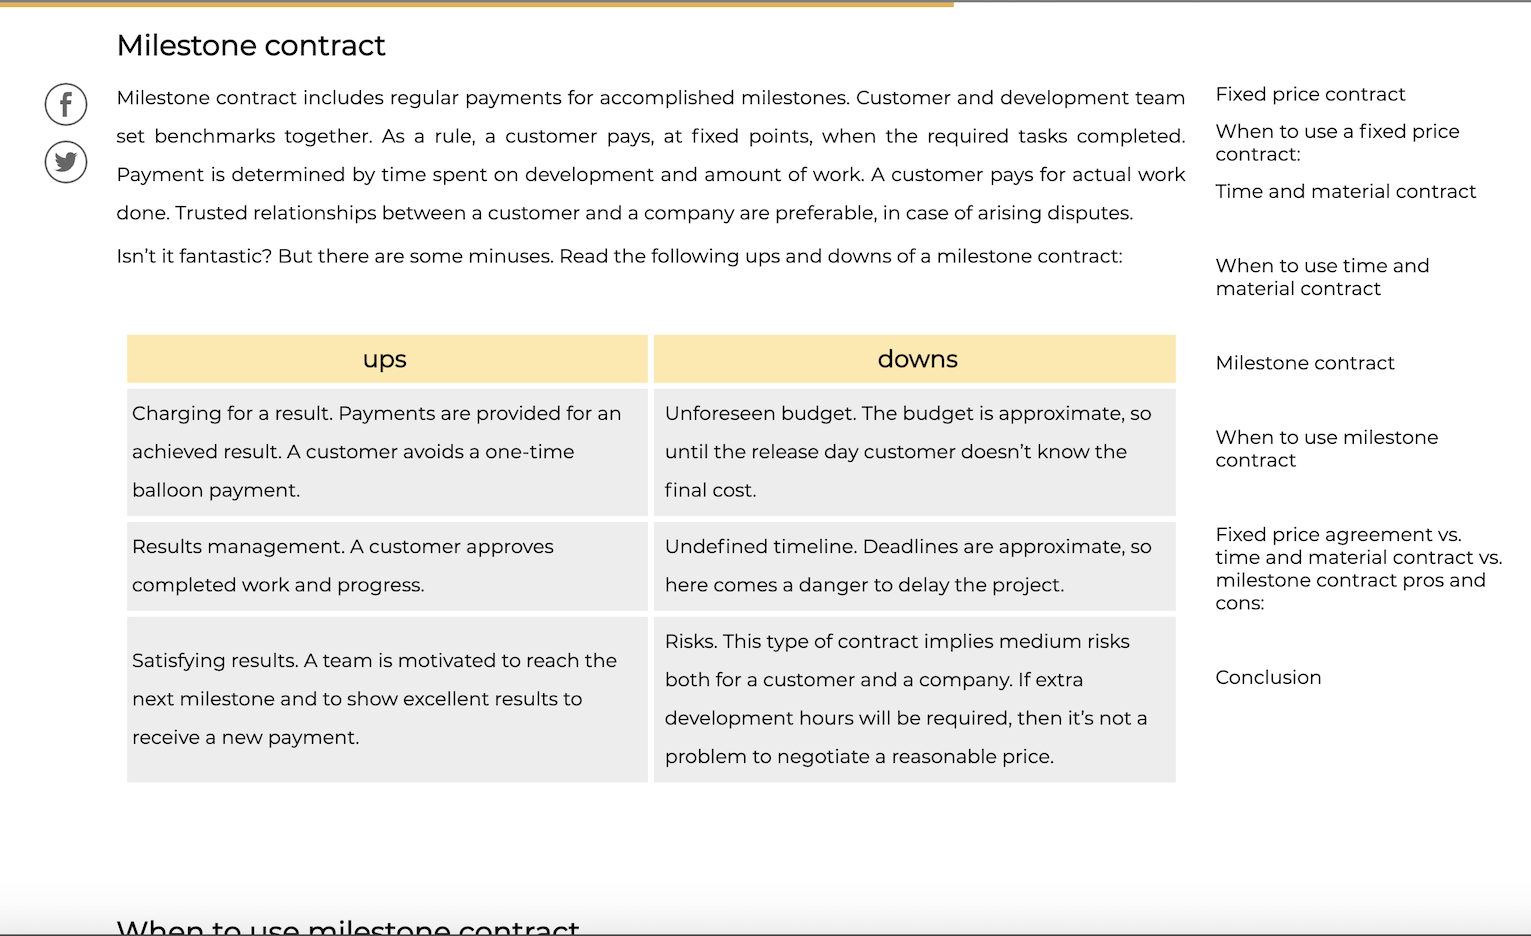Jump to the 'Conclusion' section
Viewport: 1531px width, 936px height.
pos(1268,677)
